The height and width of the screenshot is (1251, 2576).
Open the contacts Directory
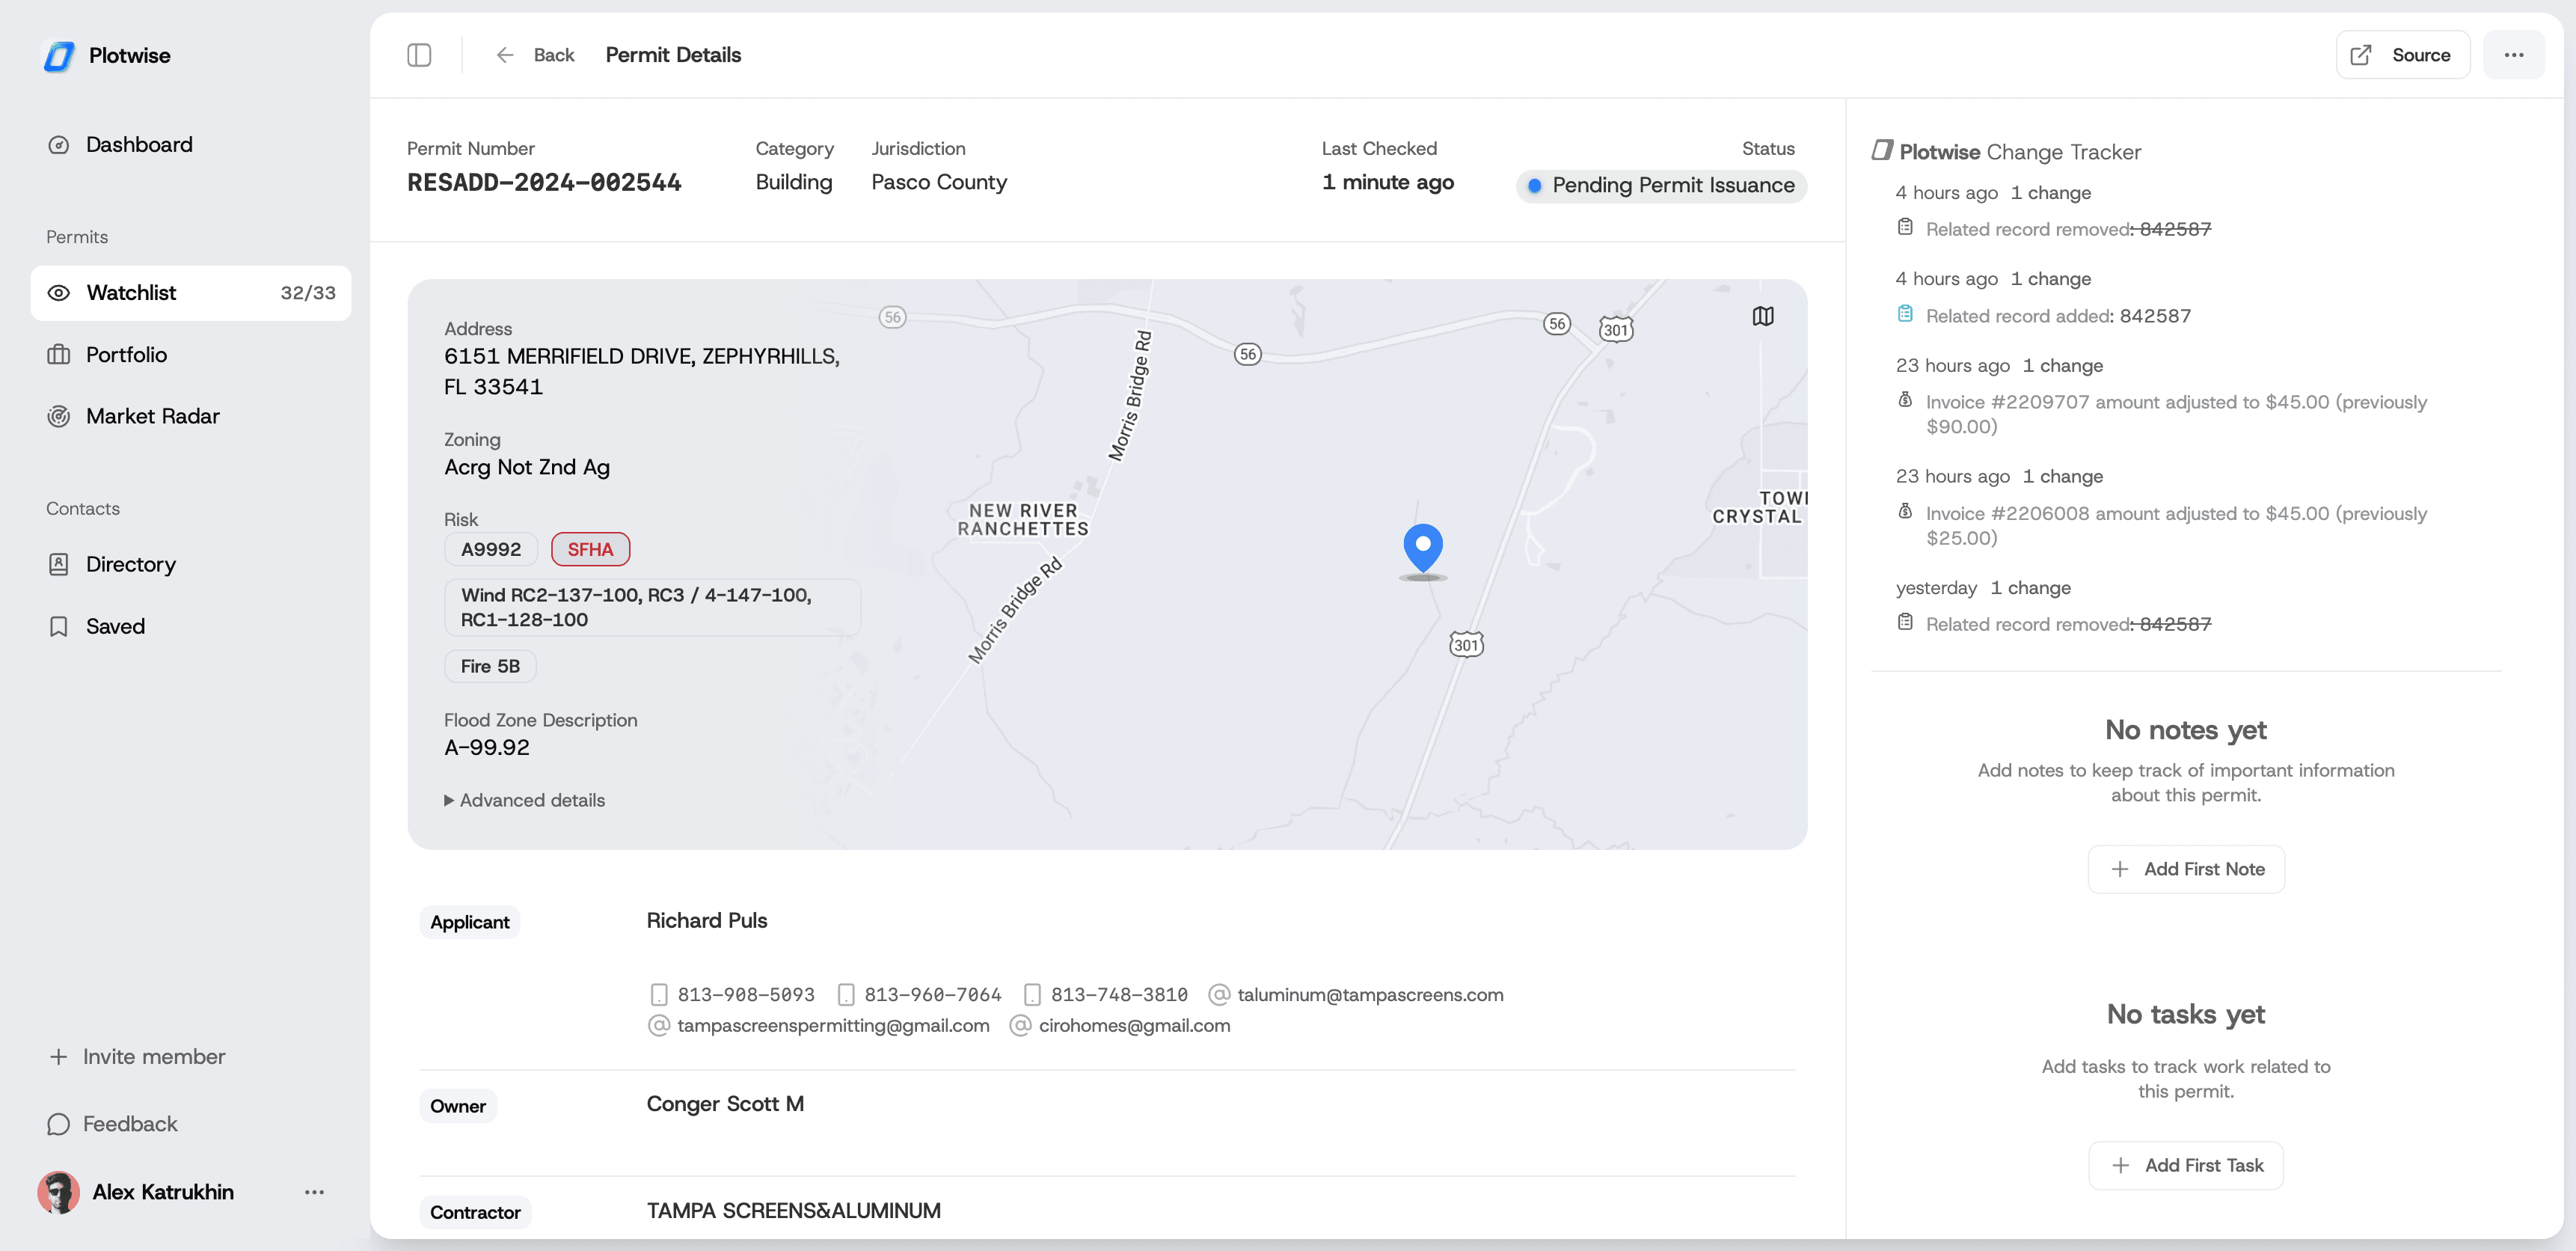130,564
